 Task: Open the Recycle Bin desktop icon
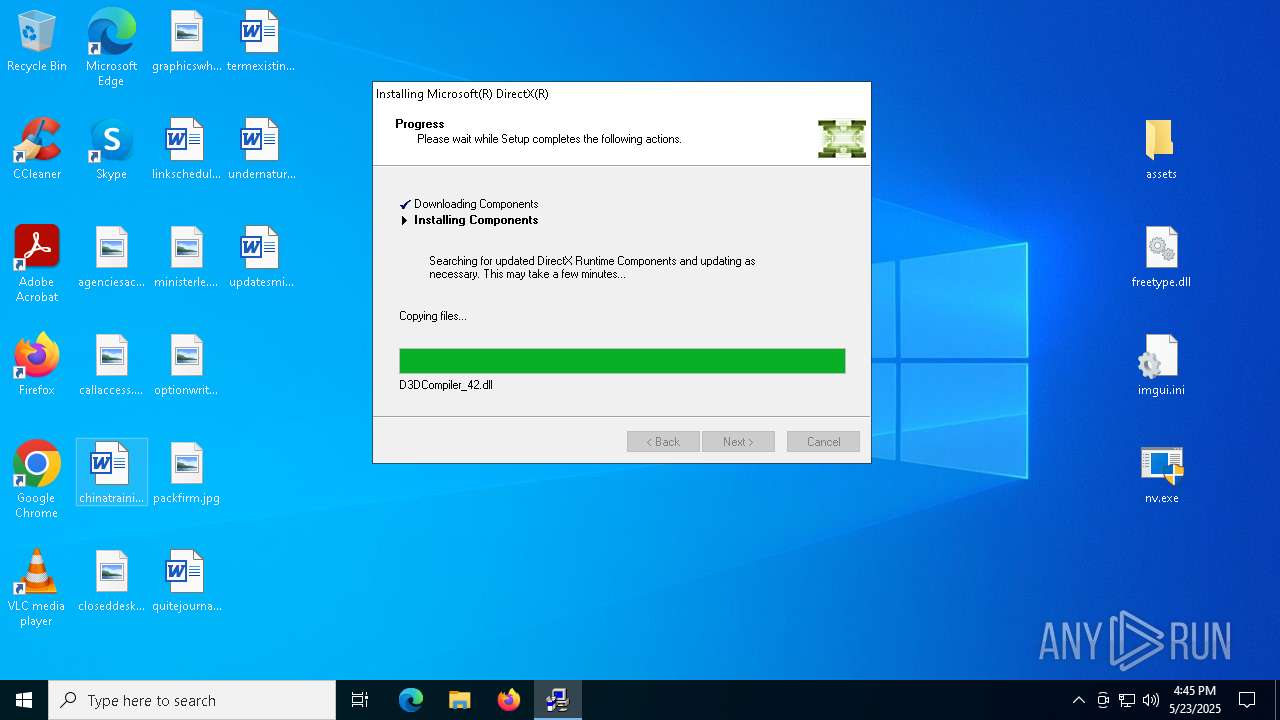point(37,42)
